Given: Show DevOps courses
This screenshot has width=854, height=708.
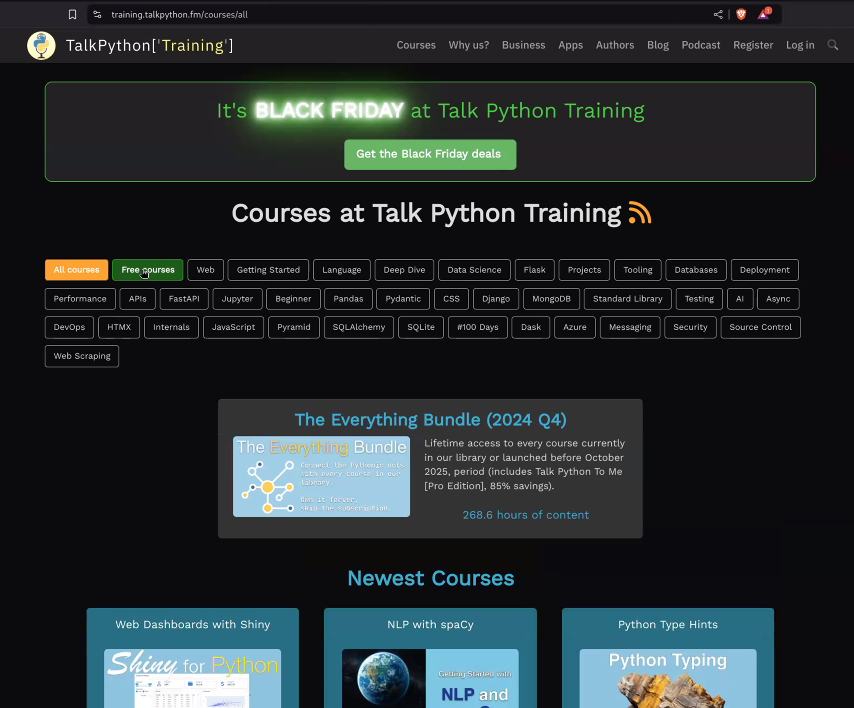Looking at the screenshot, I should tap(69, 327).
